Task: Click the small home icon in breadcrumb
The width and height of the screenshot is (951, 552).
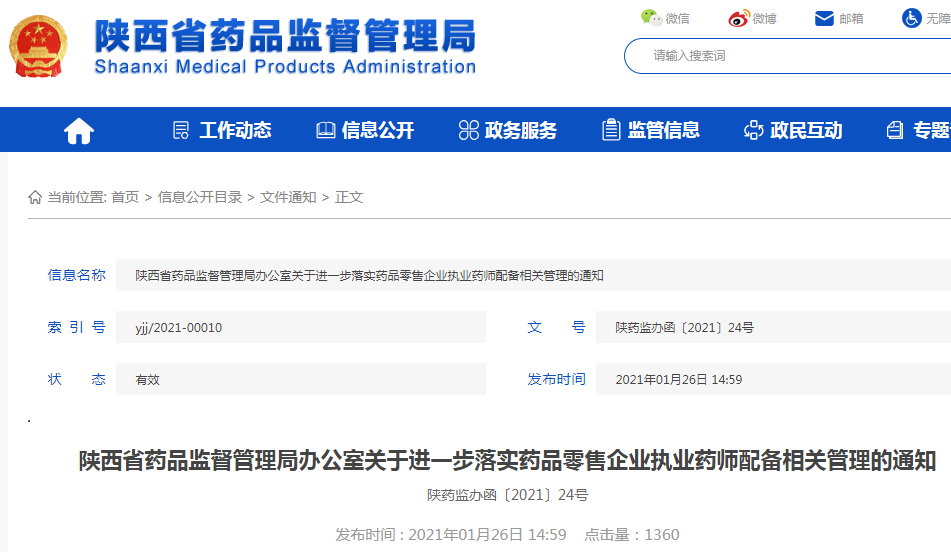Action: [35, 197]
